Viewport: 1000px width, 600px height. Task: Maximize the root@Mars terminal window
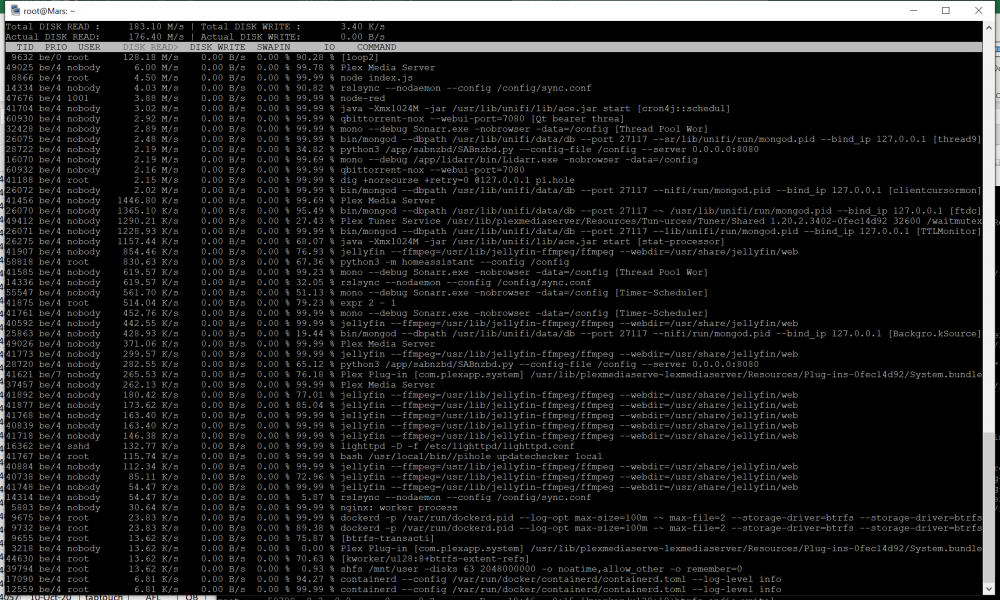pos(946,10)
